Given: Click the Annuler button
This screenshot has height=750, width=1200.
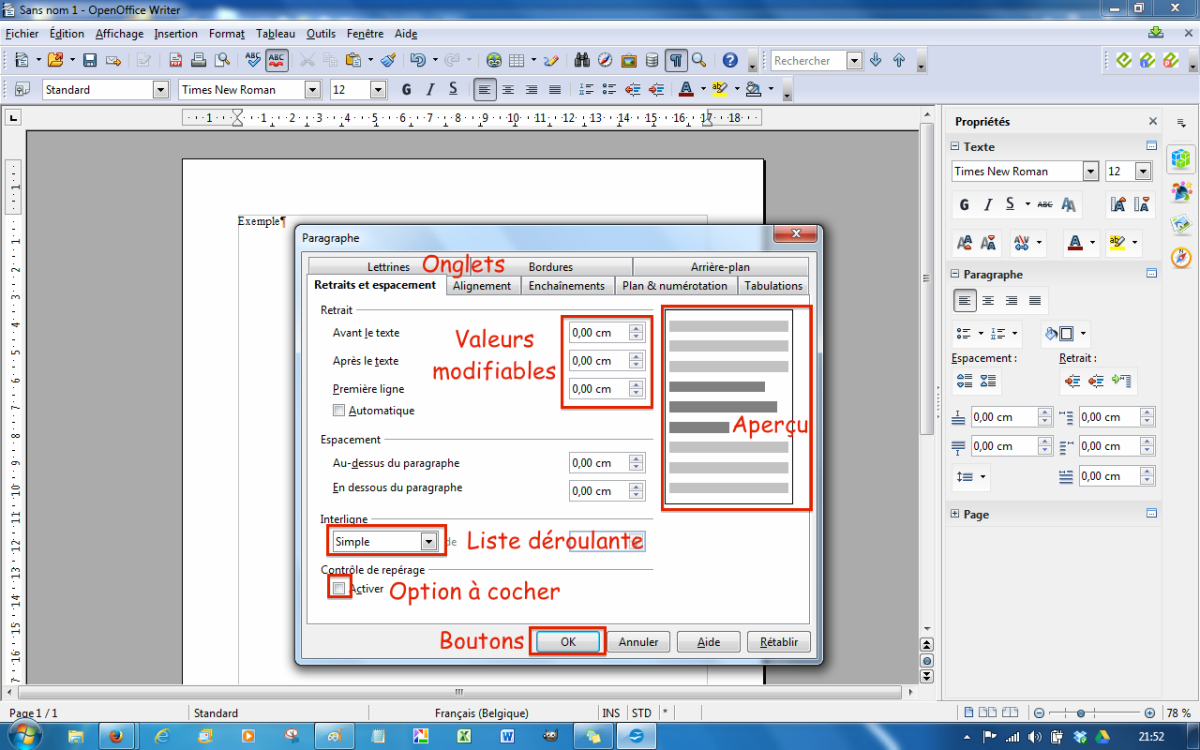Looking at the screenshot, I should [638, 642].
